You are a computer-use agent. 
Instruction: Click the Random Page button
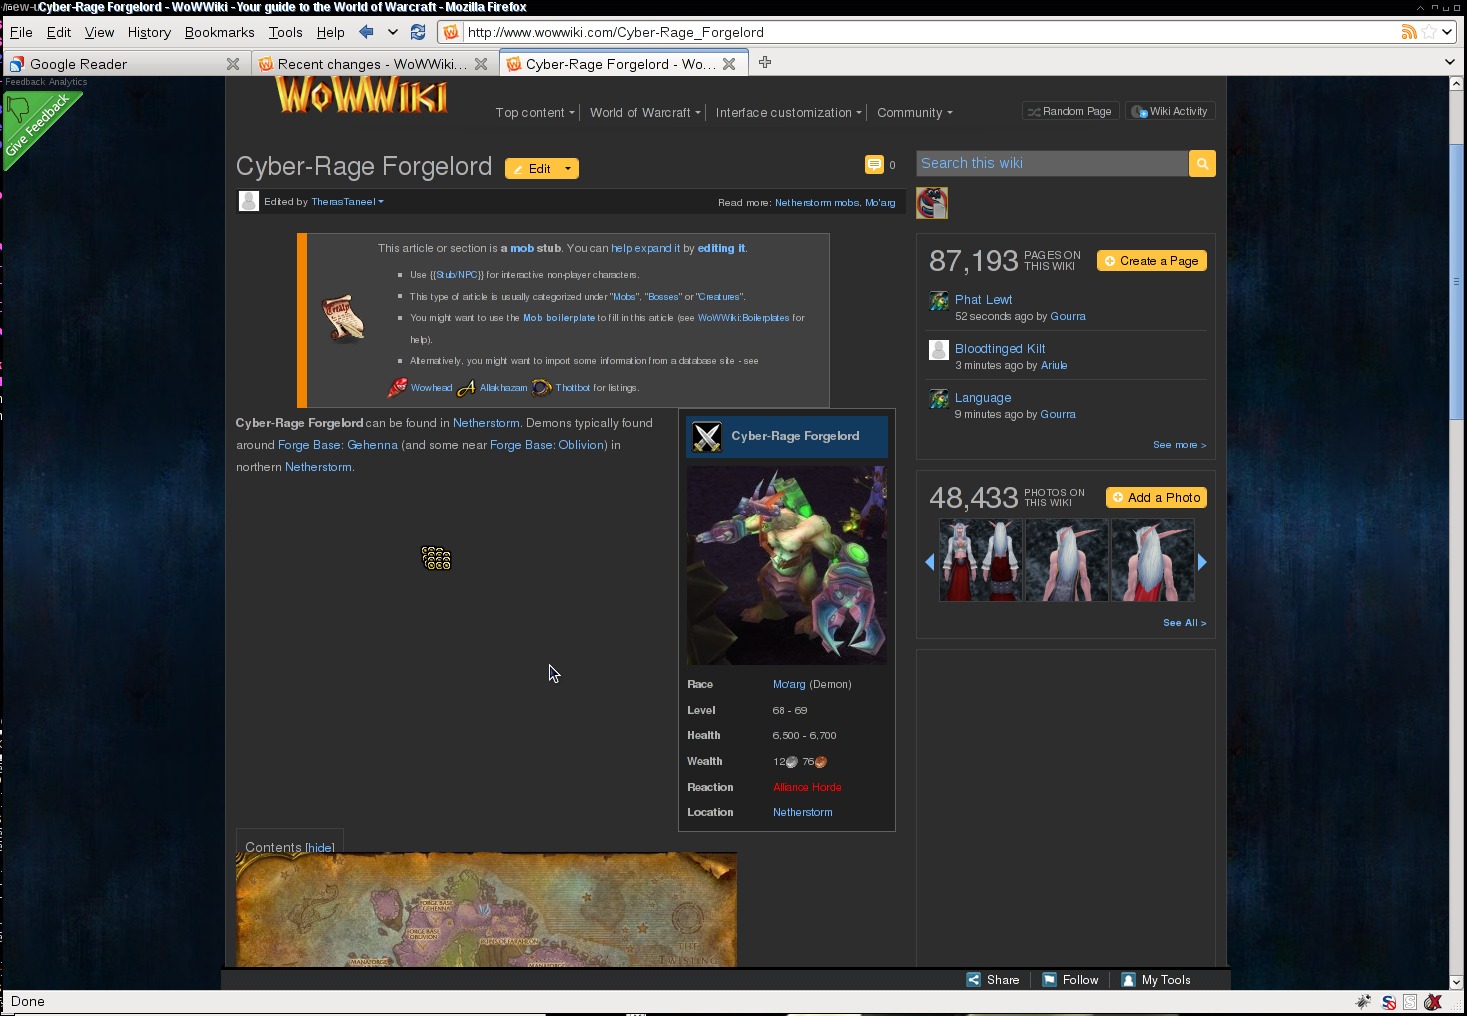pos(1070,112)
